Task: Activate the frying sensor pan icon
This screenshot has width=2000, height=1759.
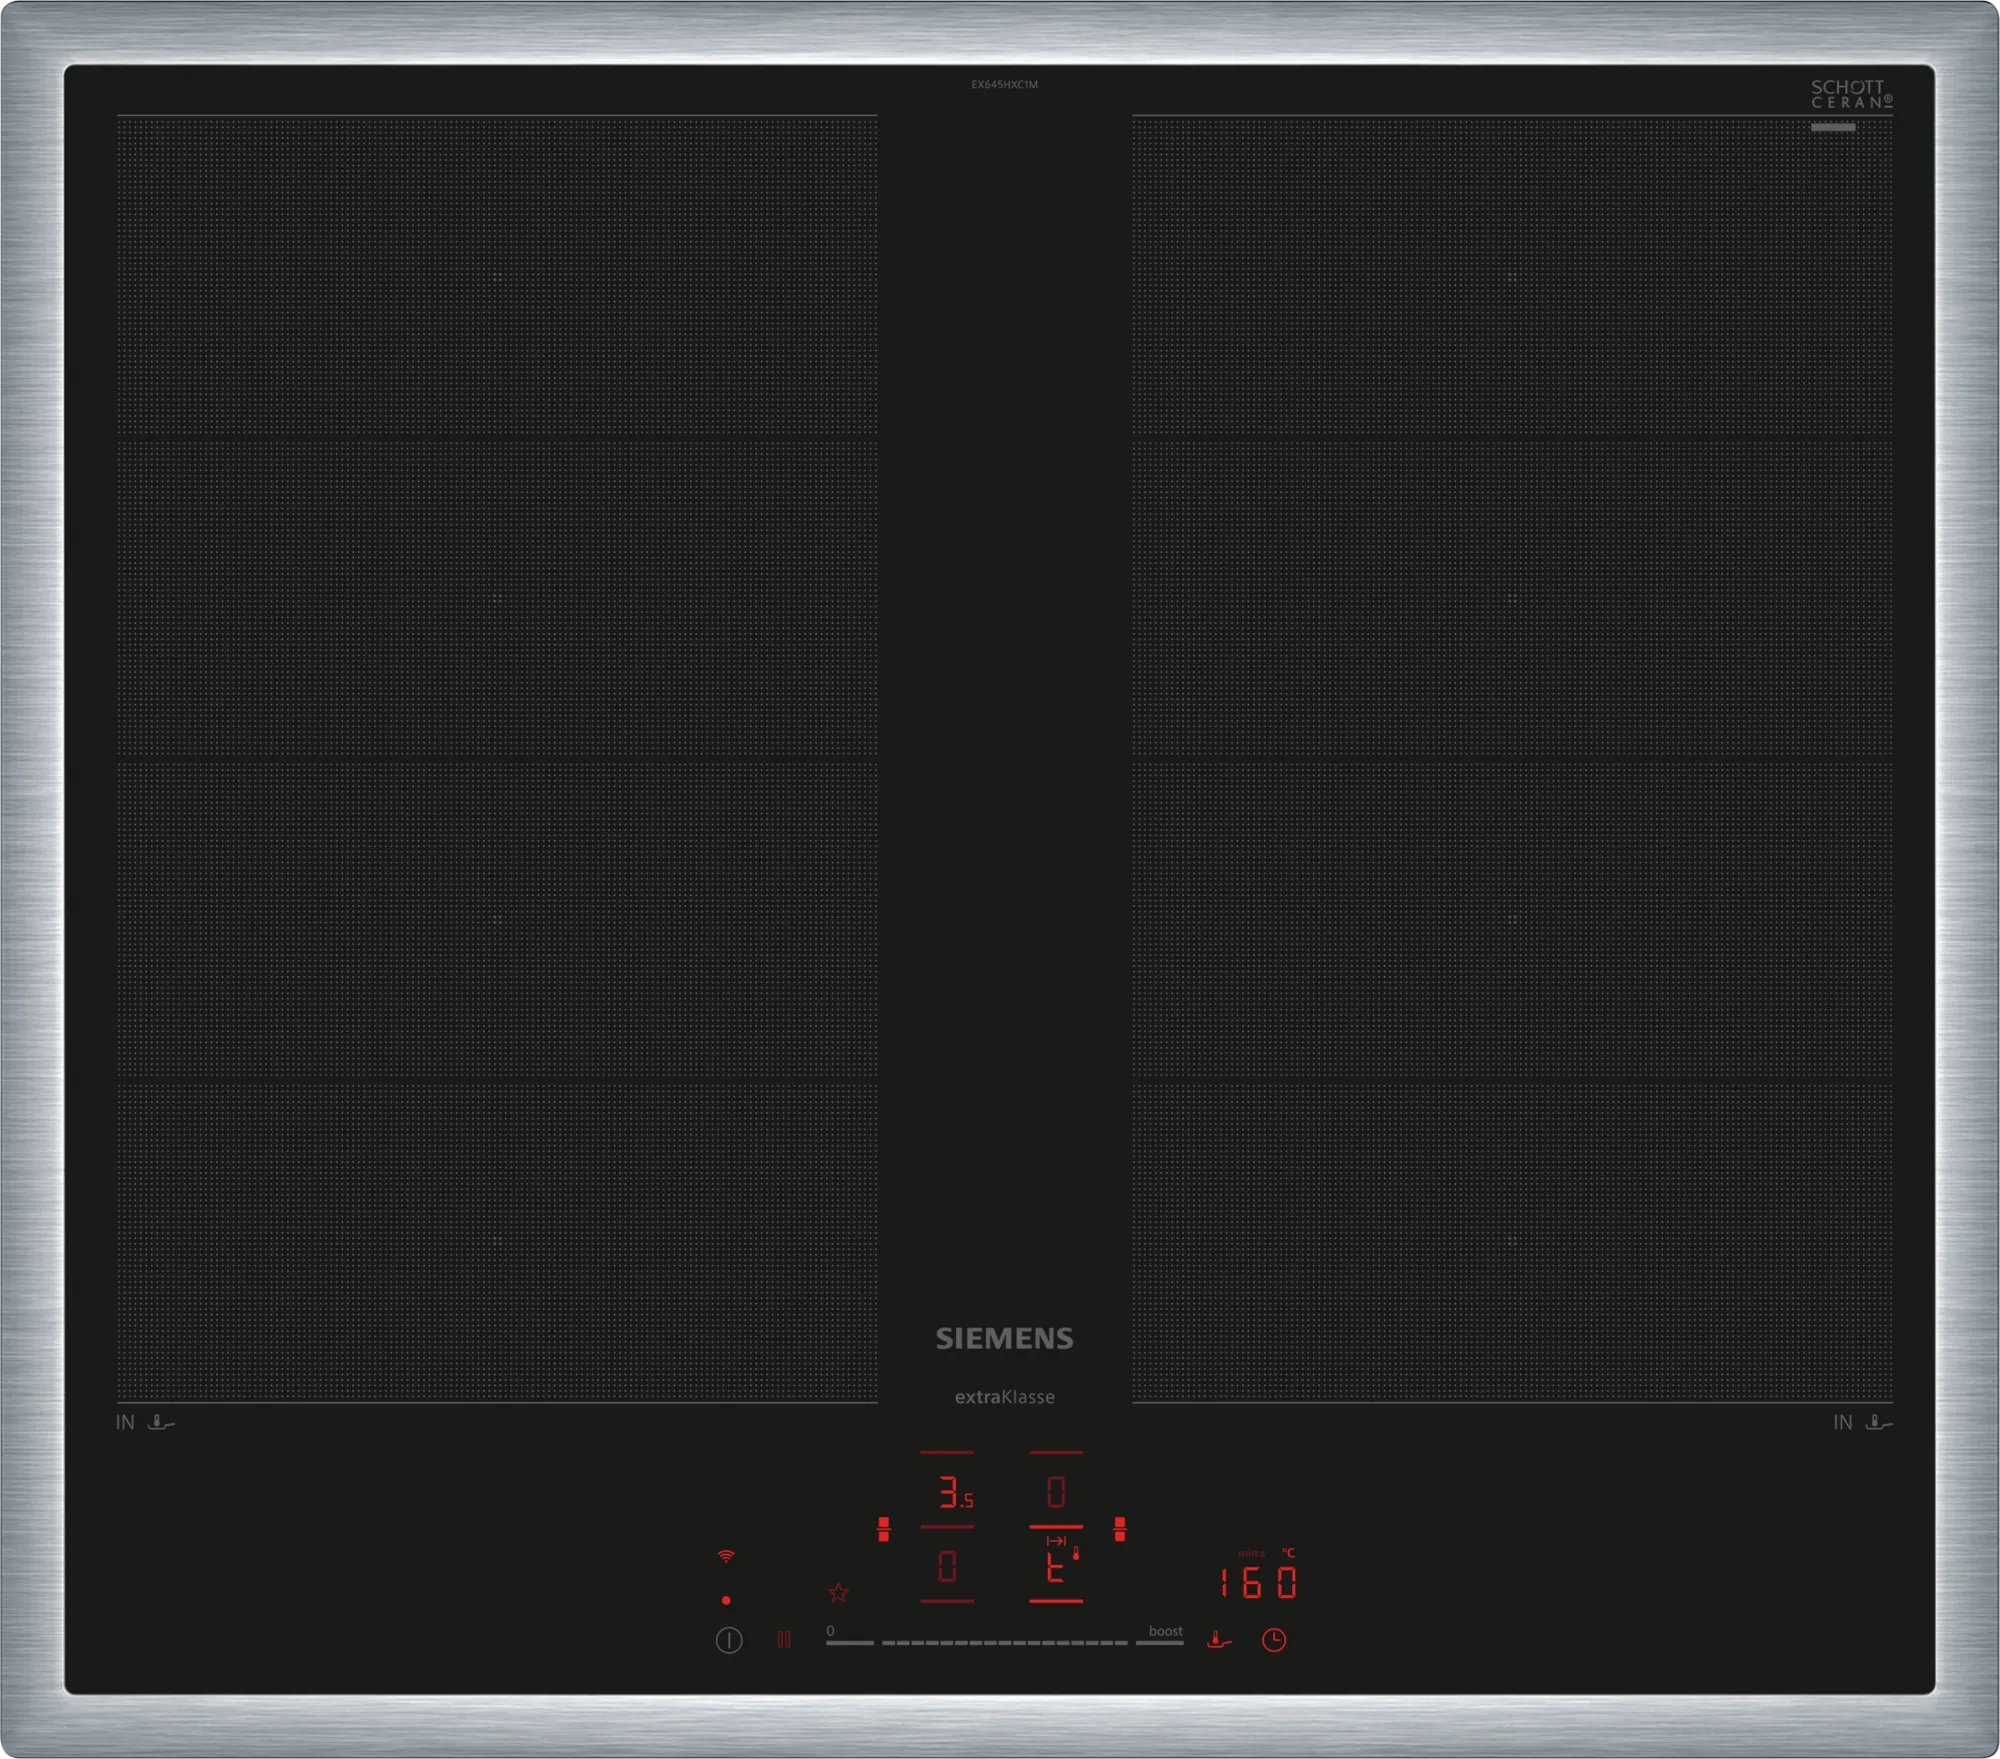Action: tap(1218, 1640)
